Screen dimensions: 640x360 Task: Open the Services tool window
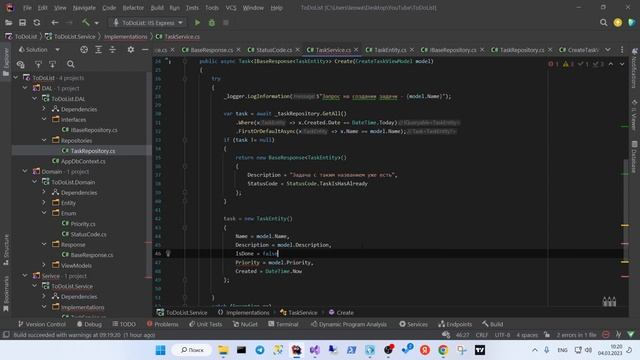click(x=413, y=324)
